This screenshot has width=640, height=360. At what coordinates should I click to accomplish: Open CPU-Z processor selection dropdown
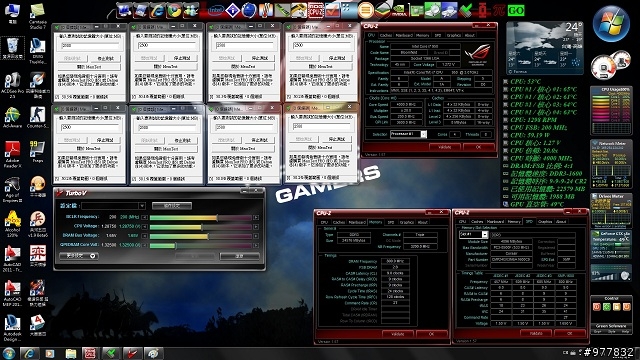pyautogui.click(x=408, y=134)
